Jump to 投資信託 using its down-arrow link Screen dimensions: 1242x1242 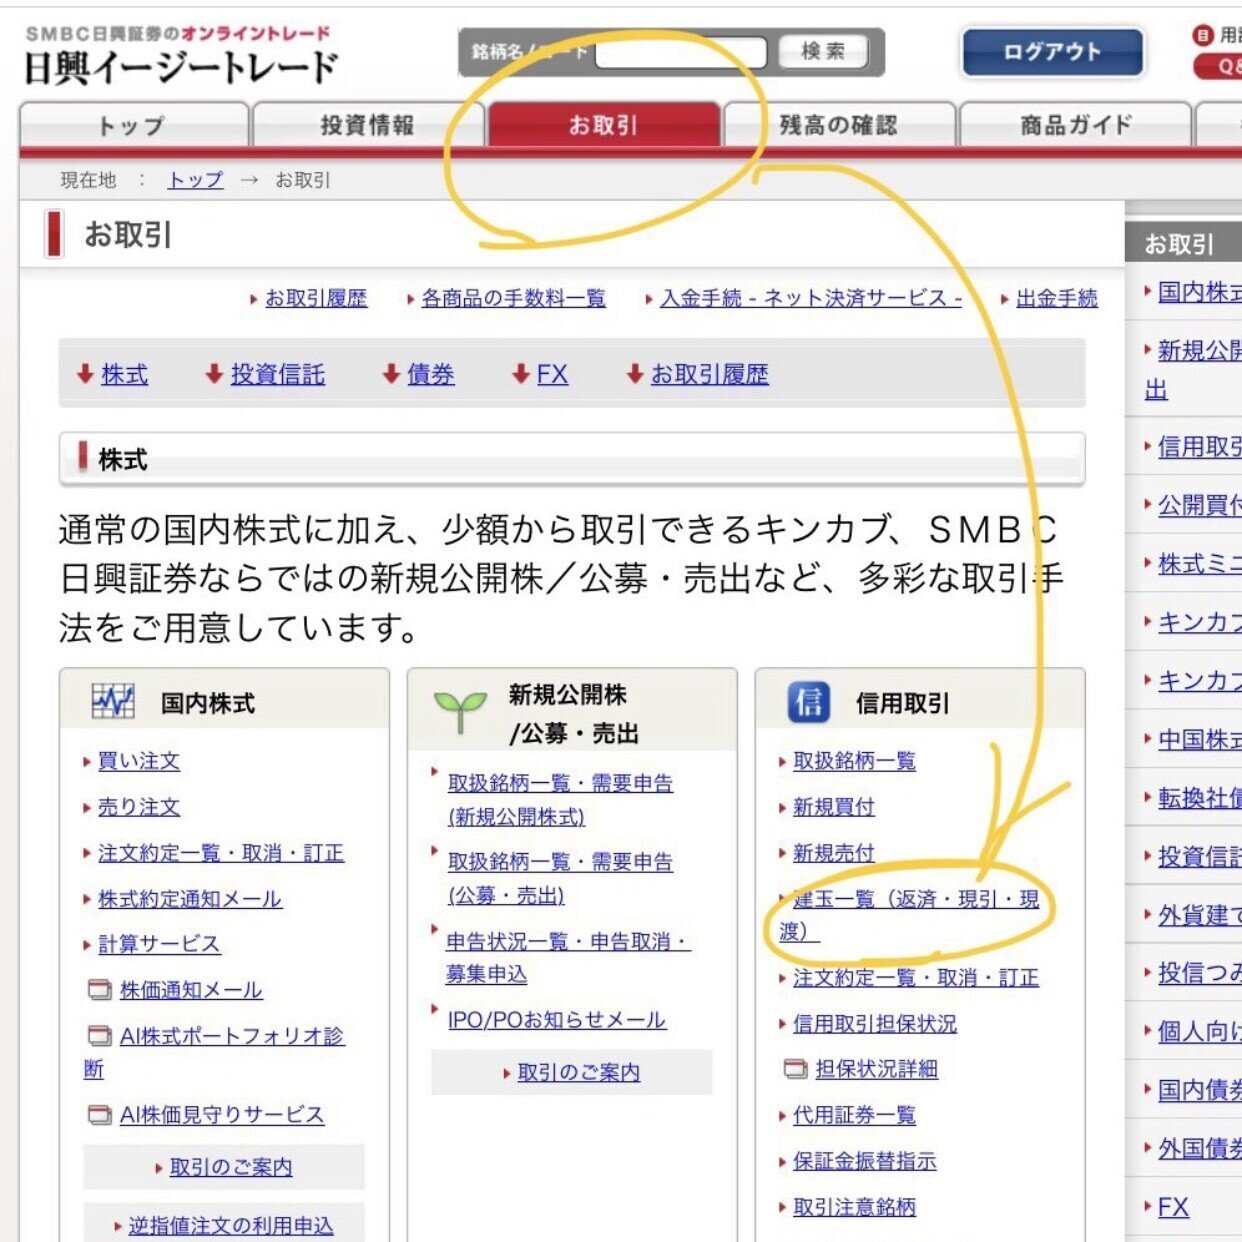pos(214,375)
